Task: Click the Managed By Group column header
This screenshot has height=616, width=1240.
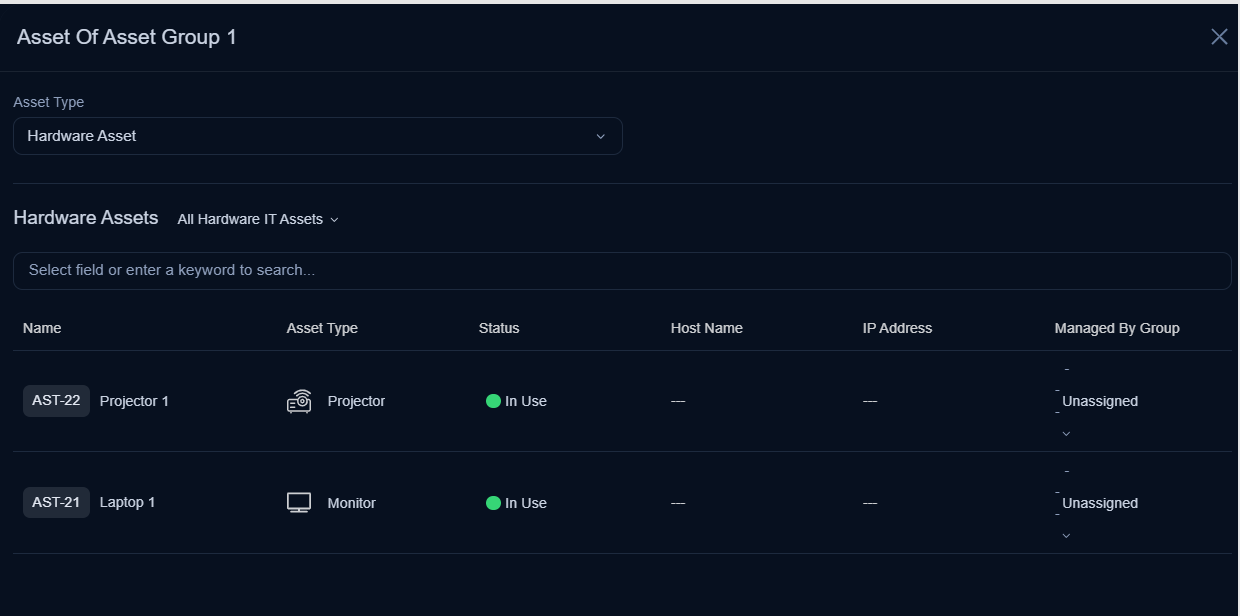Action: [1117, 328]
